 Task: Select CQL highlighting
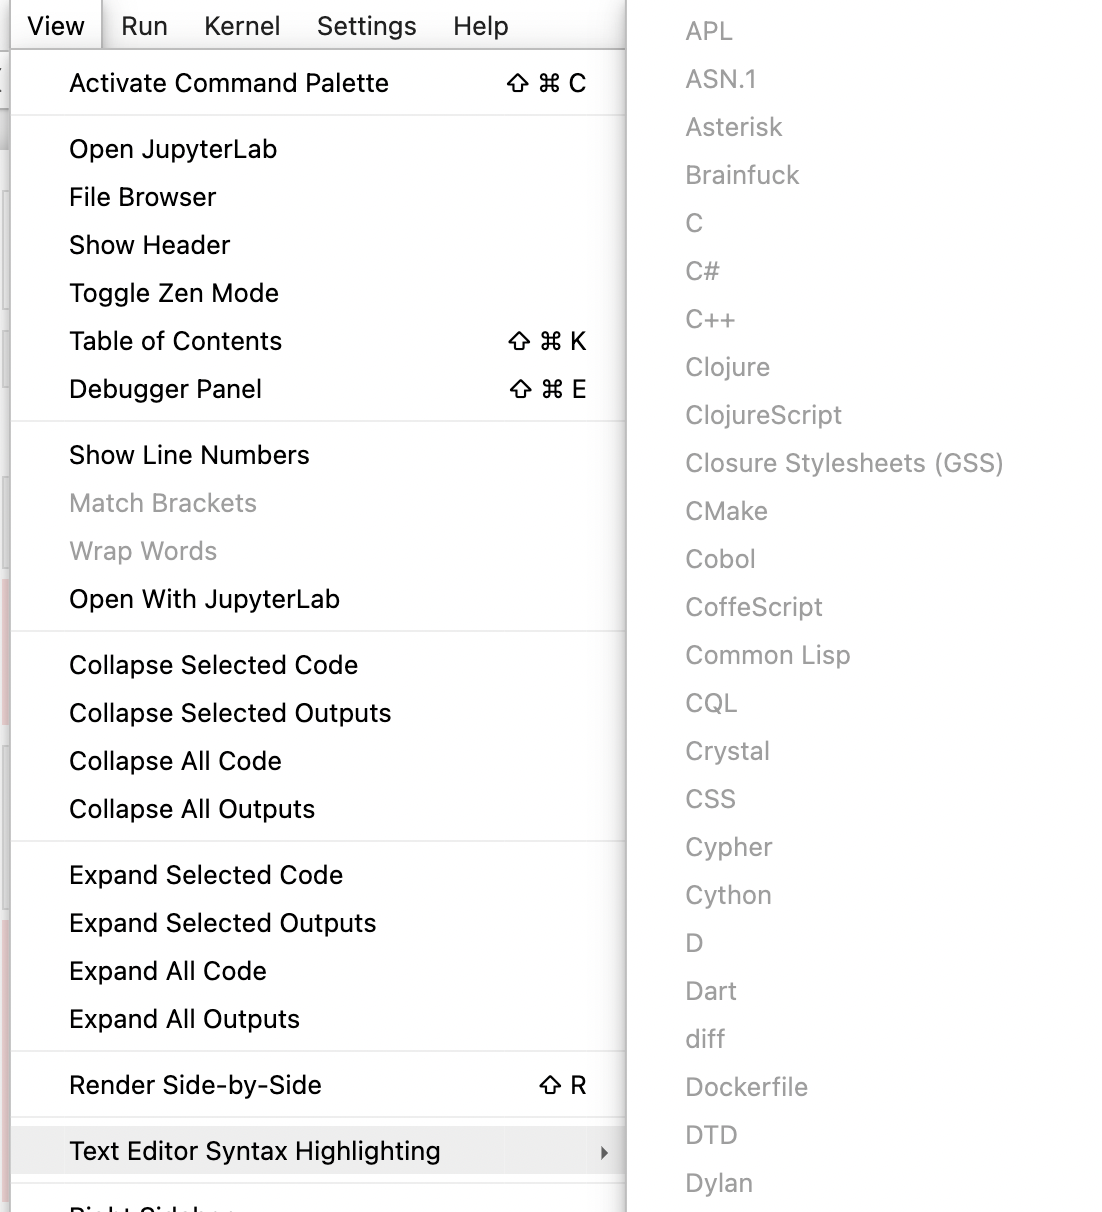tap(711, 703)
